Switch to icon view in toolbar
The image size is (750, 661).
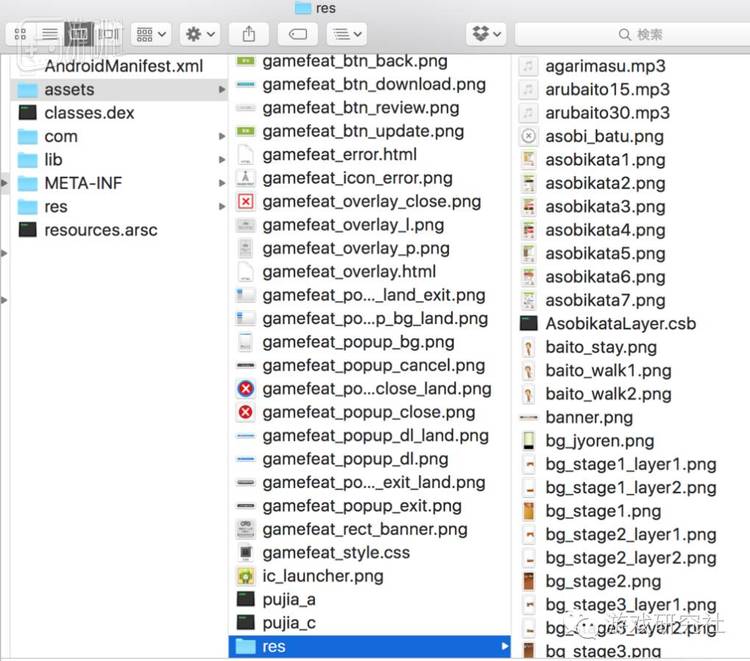coord(21,34)
